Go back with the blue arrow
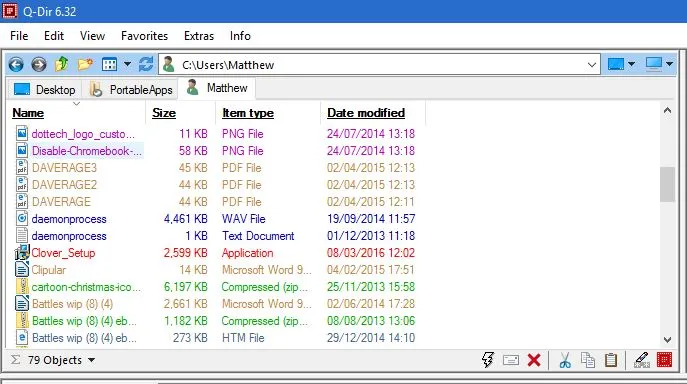 [16, 65]
